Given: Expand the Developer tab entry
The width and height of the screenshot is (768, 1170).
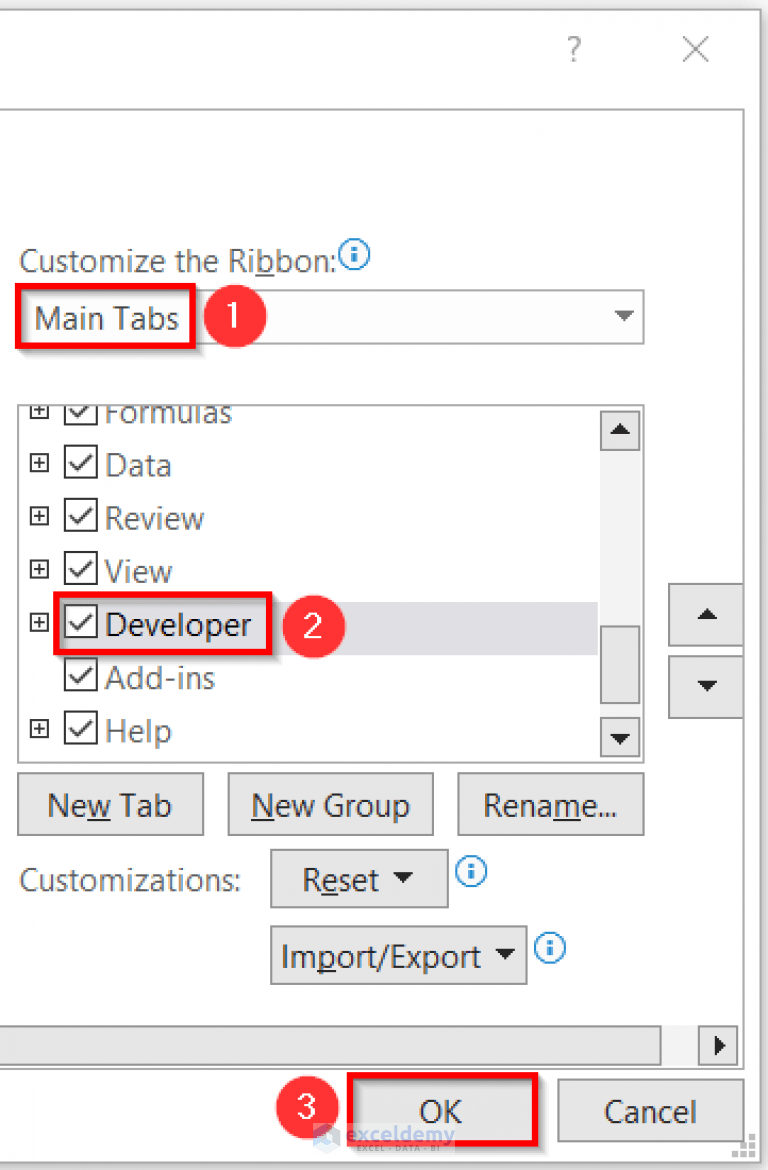Looking at the screenshot, I should (x=39, y=621).
